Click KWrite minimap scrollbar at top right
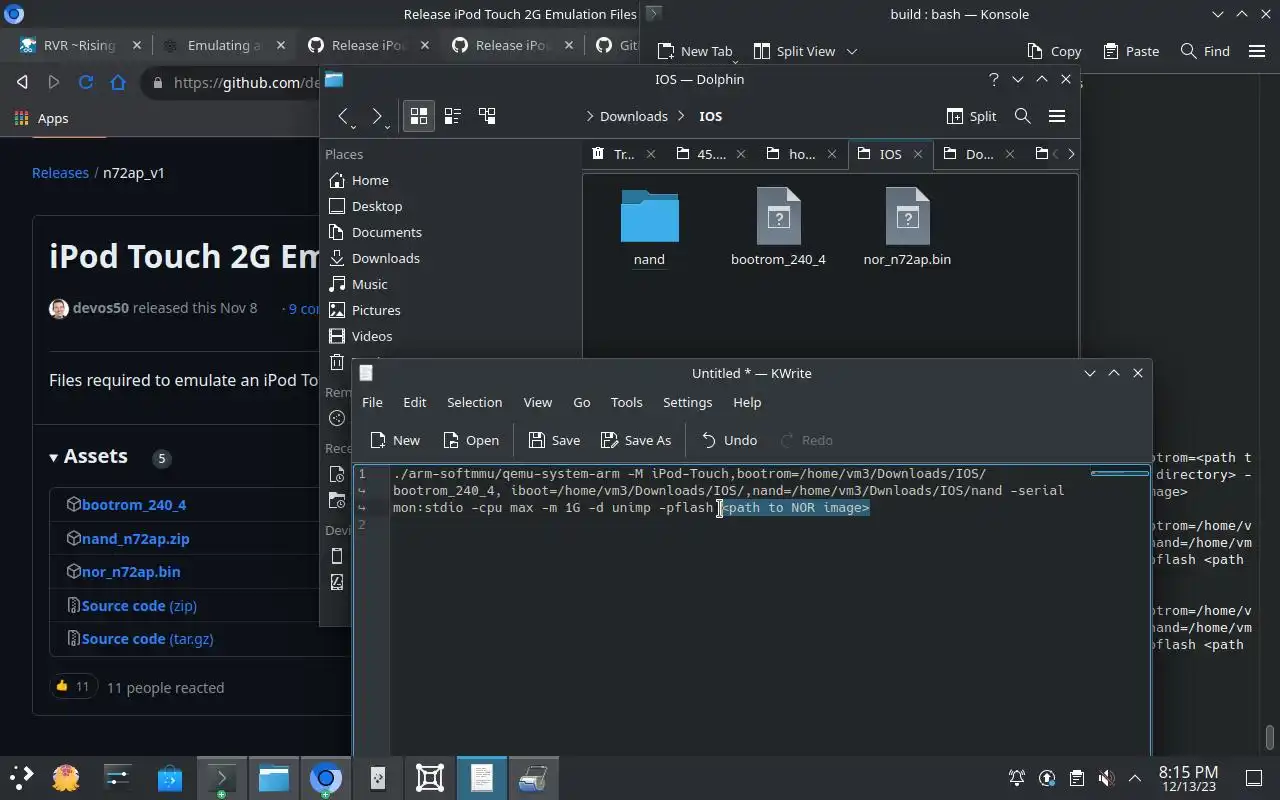 pos(1119,473)
